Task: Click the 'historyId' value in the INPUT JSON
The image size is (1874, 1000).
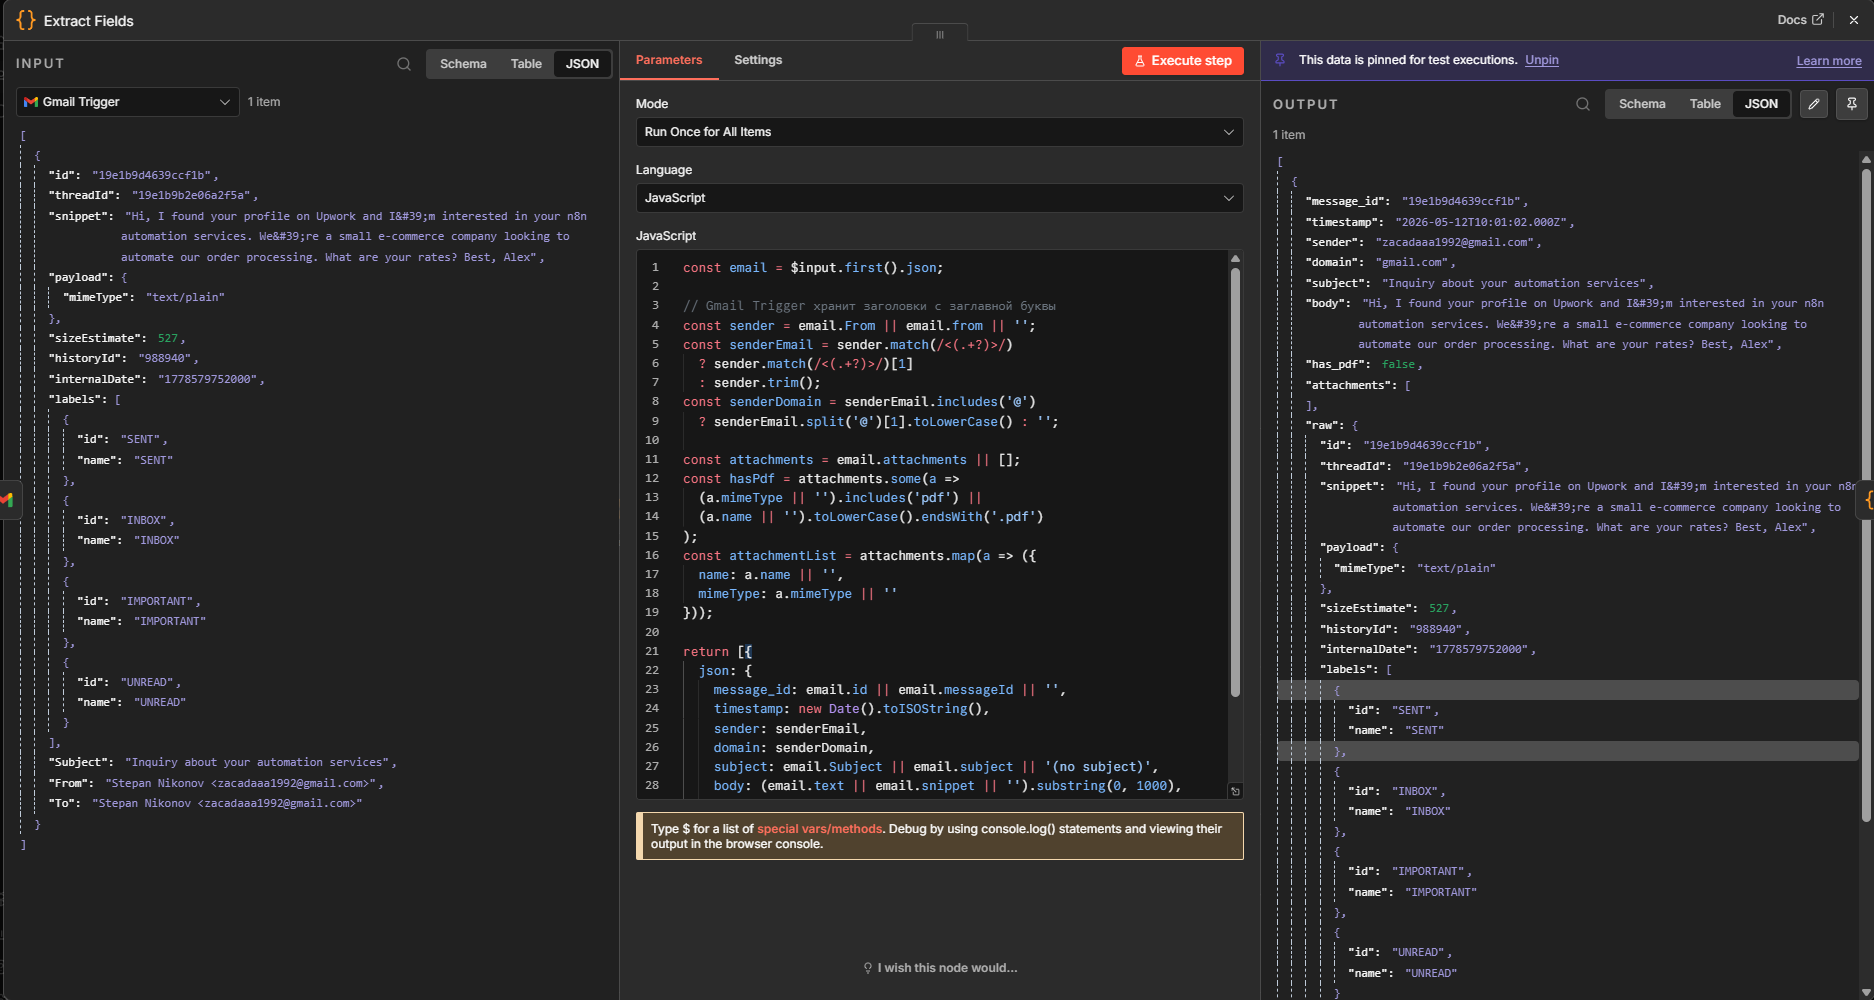Action: tap(167, 358)
